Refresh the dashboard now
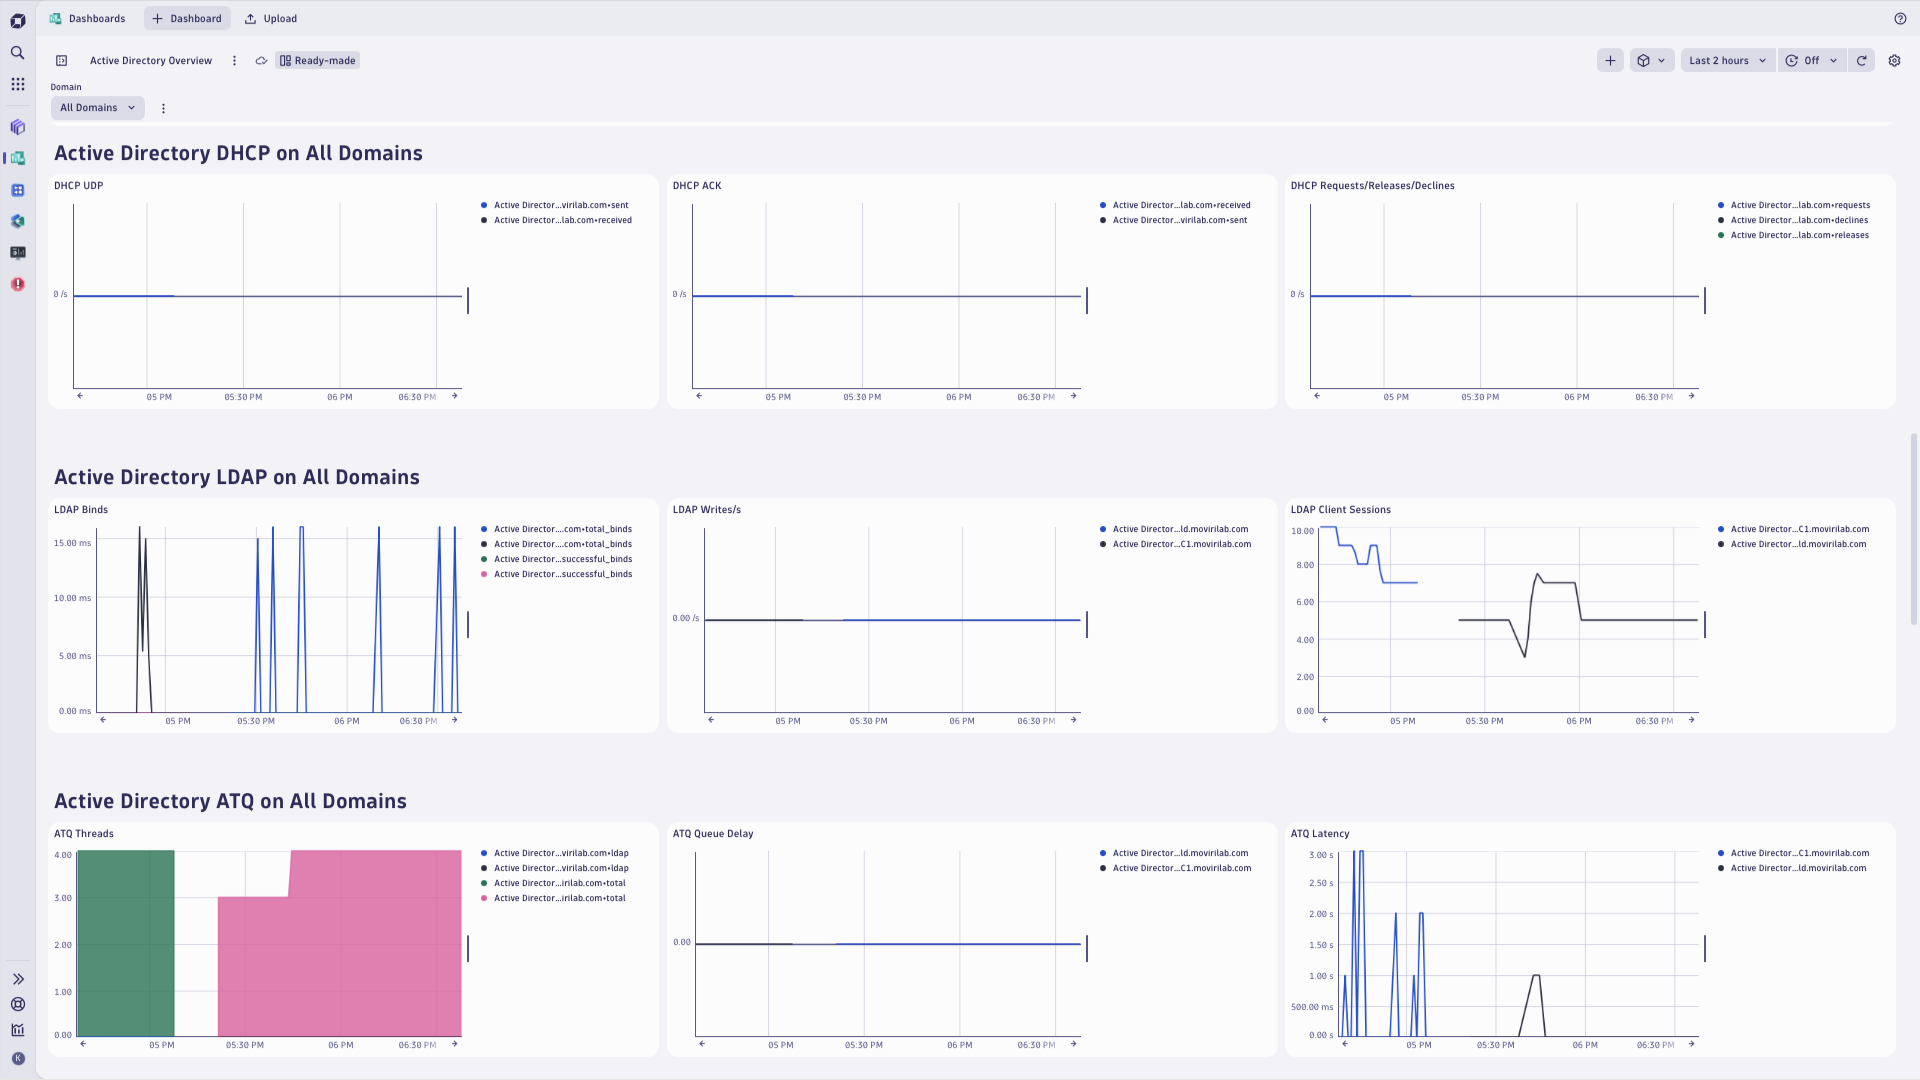The height and width of the screenshot is (1080, 1920). [1861, 61]
